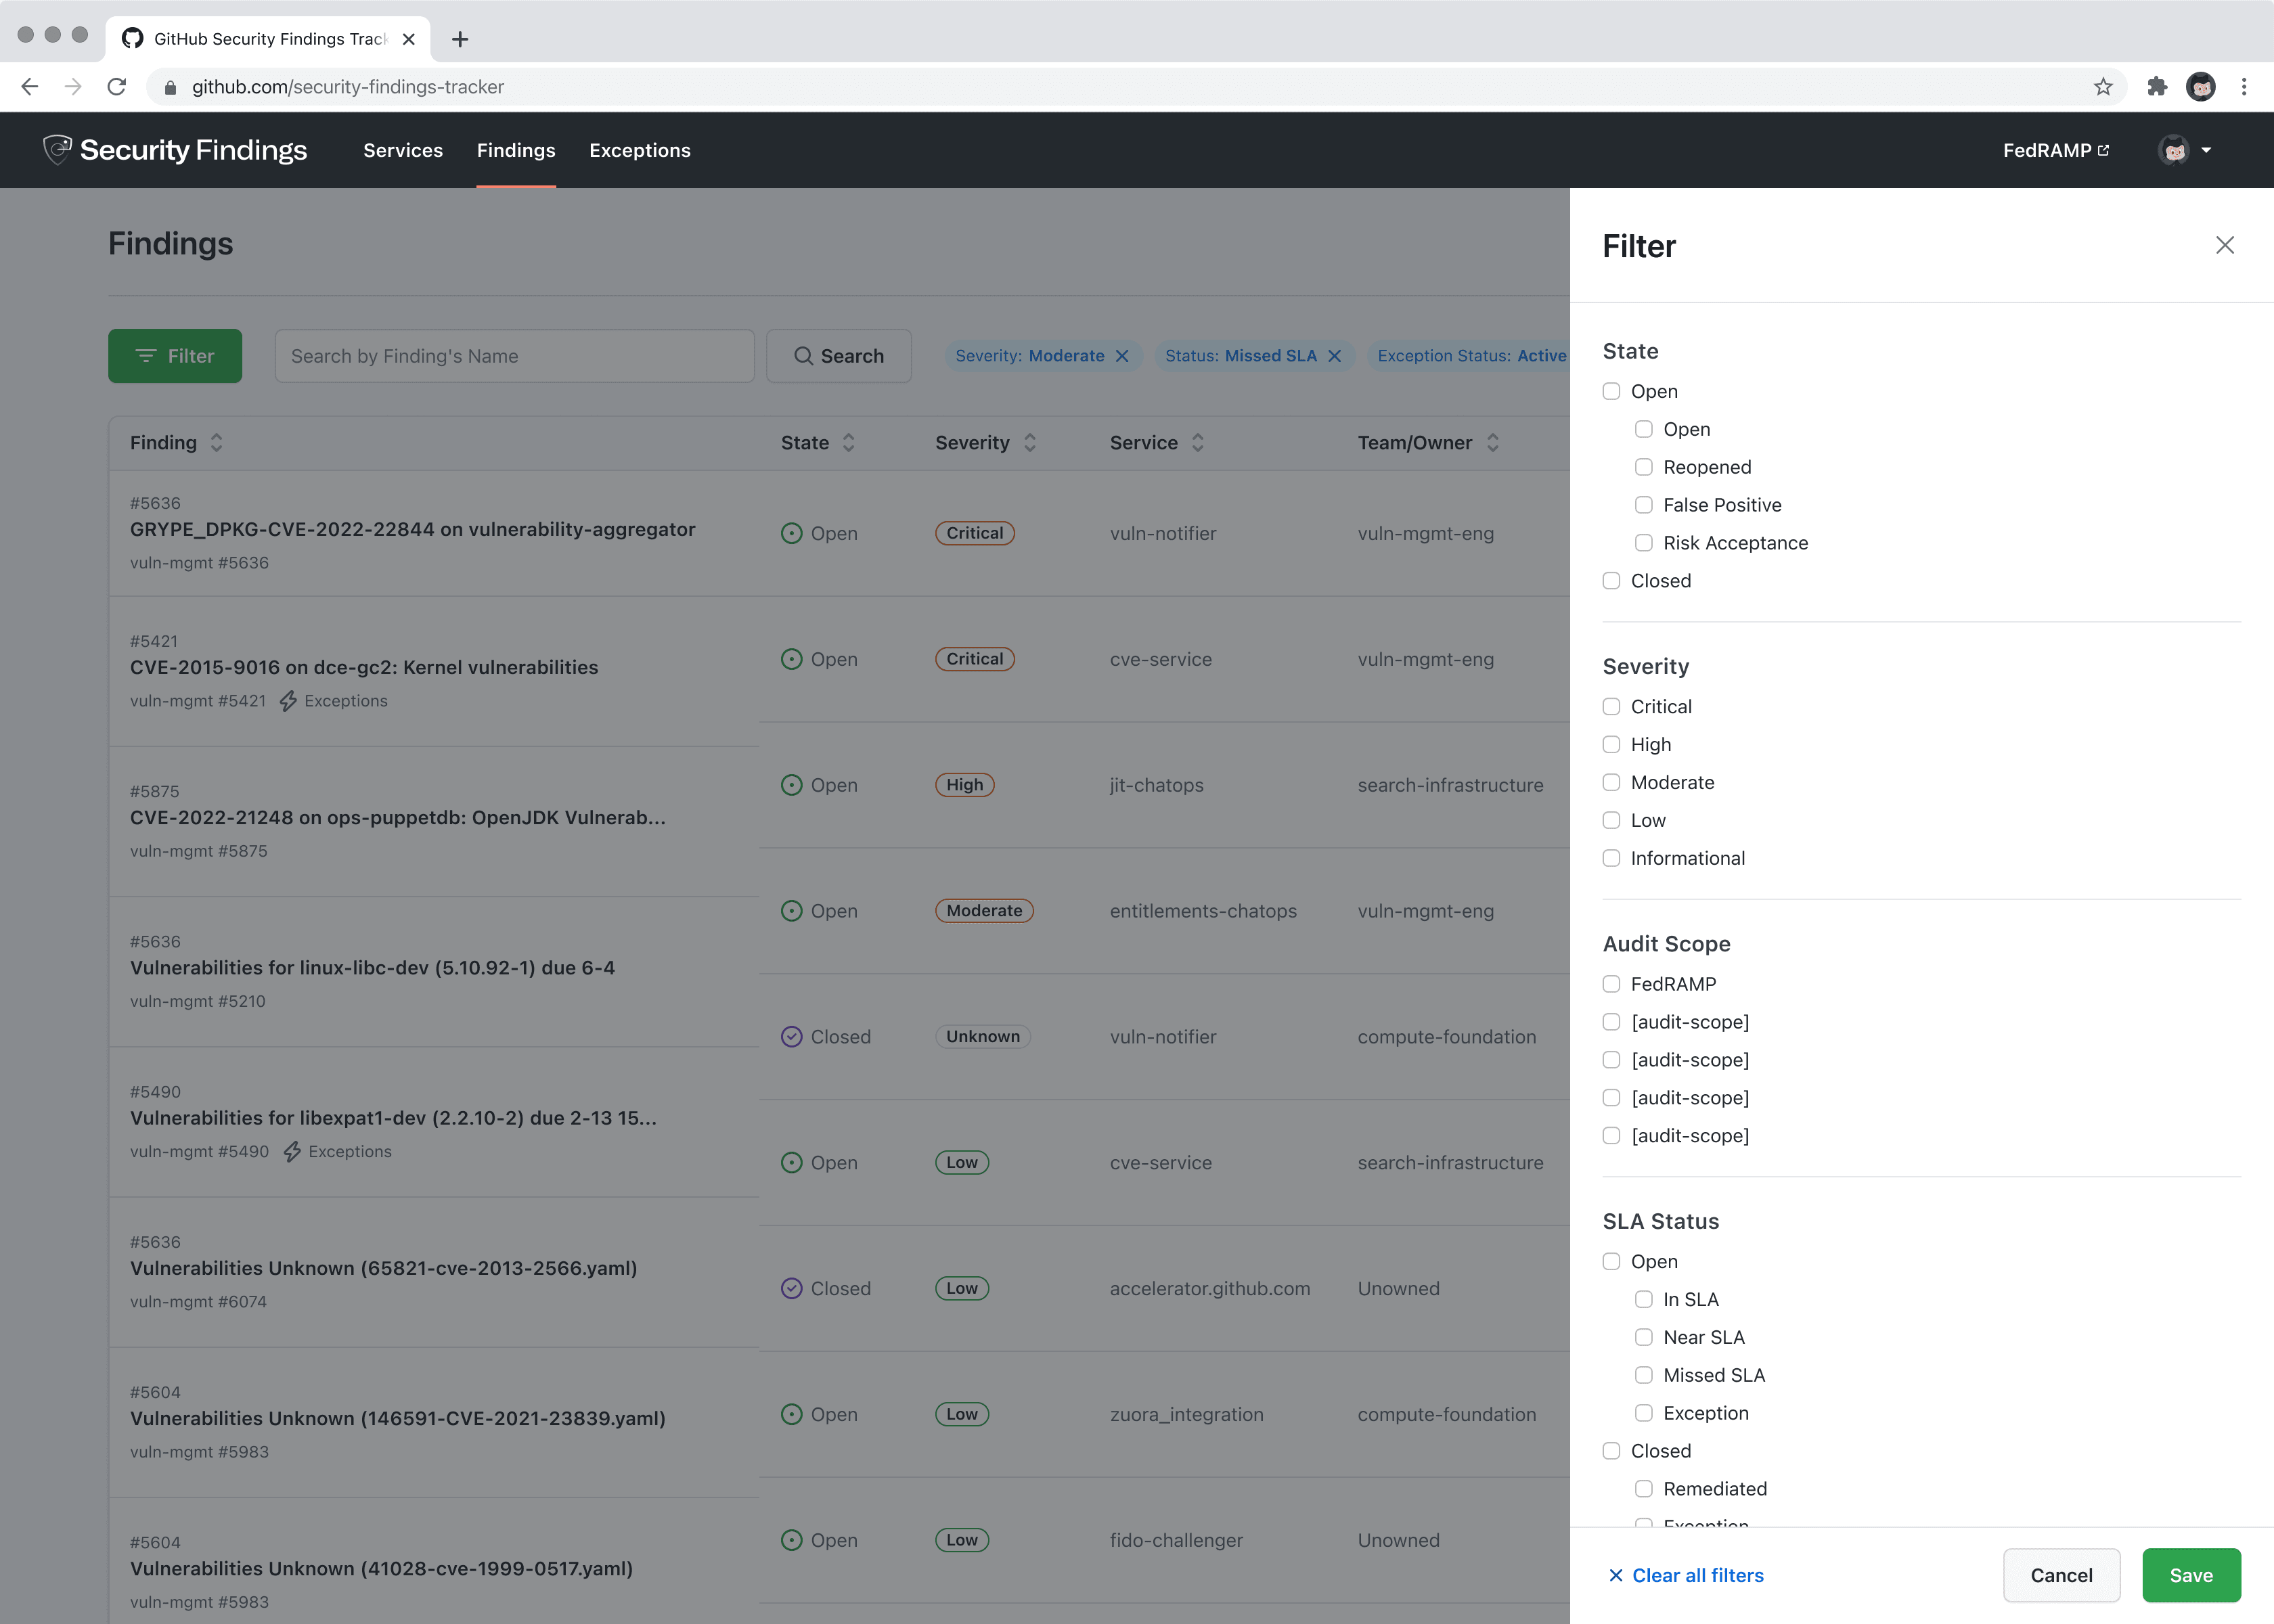Click the closed state icon in accelerator.github.com row
Screen dimensions: 2274x1624
791,1288
